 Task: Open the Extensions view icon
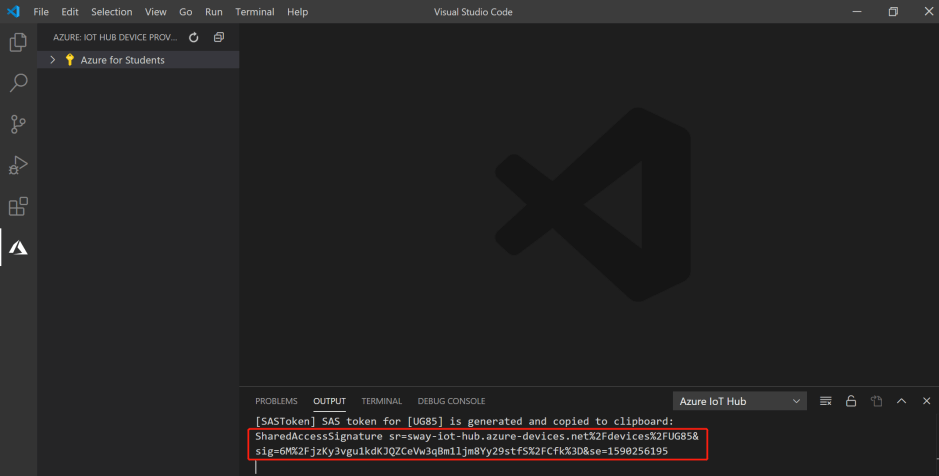pyautogui.click(x=18, y=207)
